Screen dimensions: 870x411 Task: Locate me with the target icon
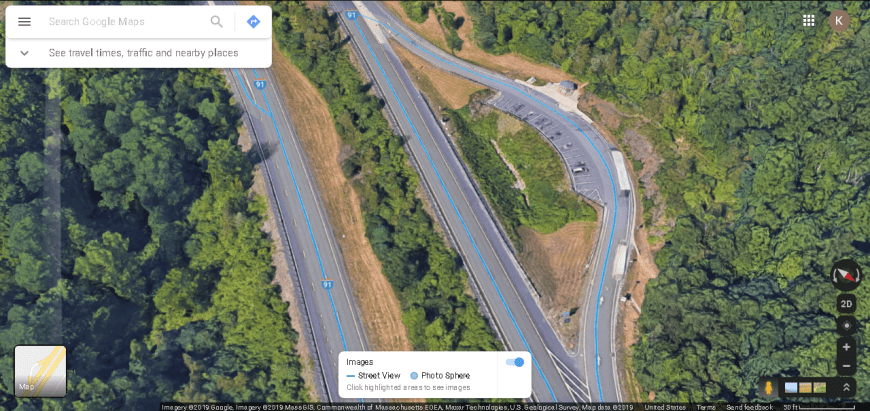[846, 326]
